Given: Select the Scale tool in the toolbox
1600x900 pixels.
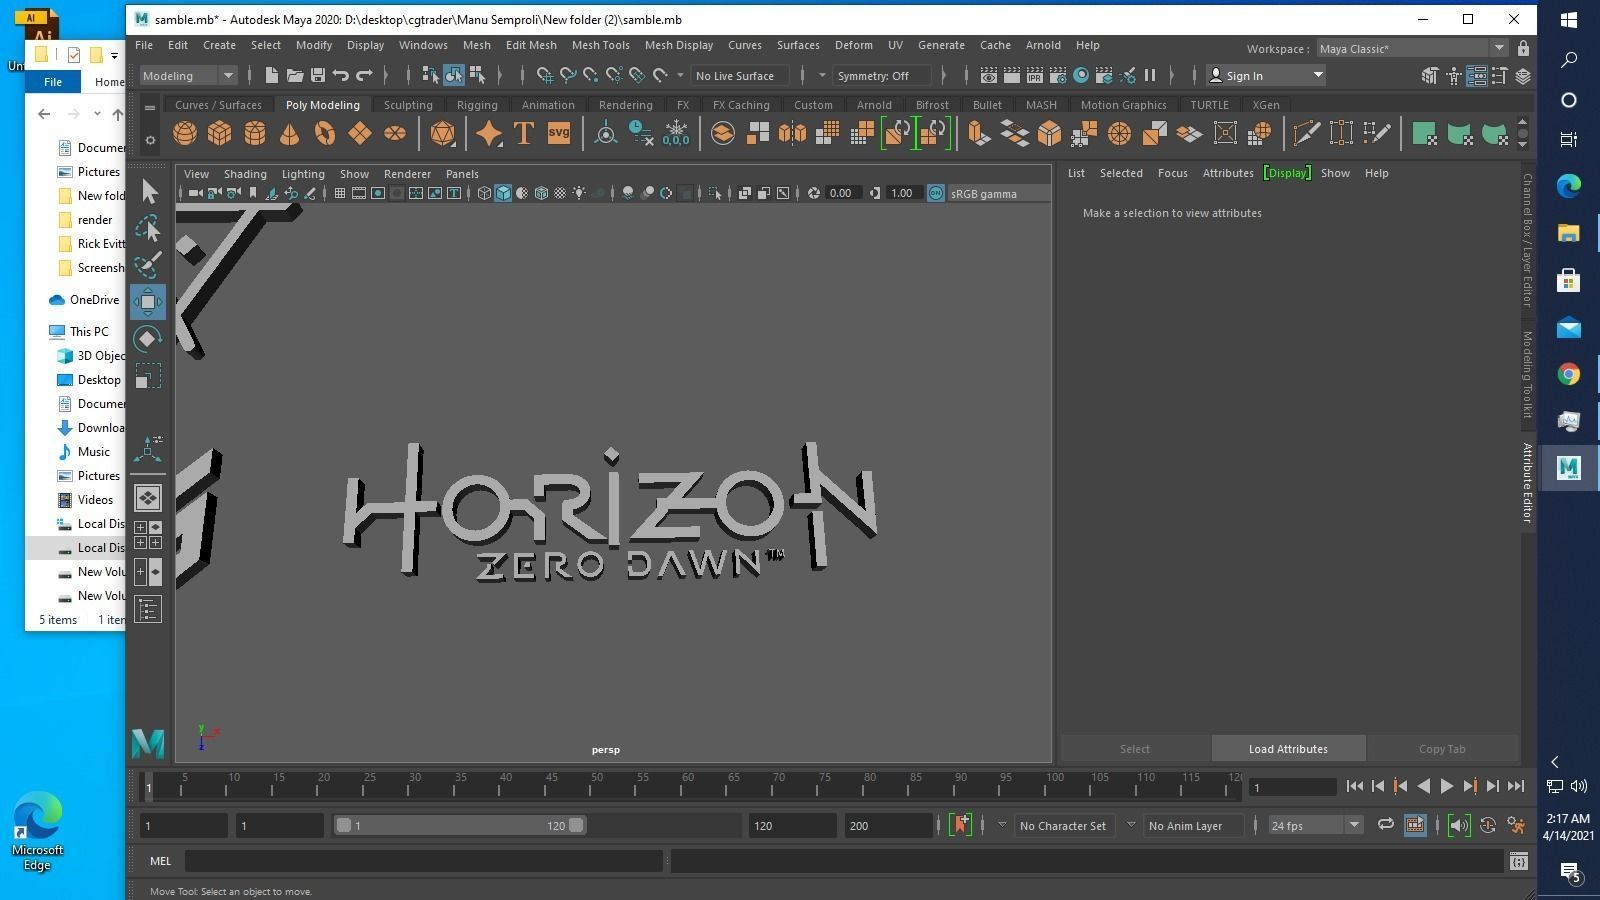Looking at the screenshot, I should point(148,376).
